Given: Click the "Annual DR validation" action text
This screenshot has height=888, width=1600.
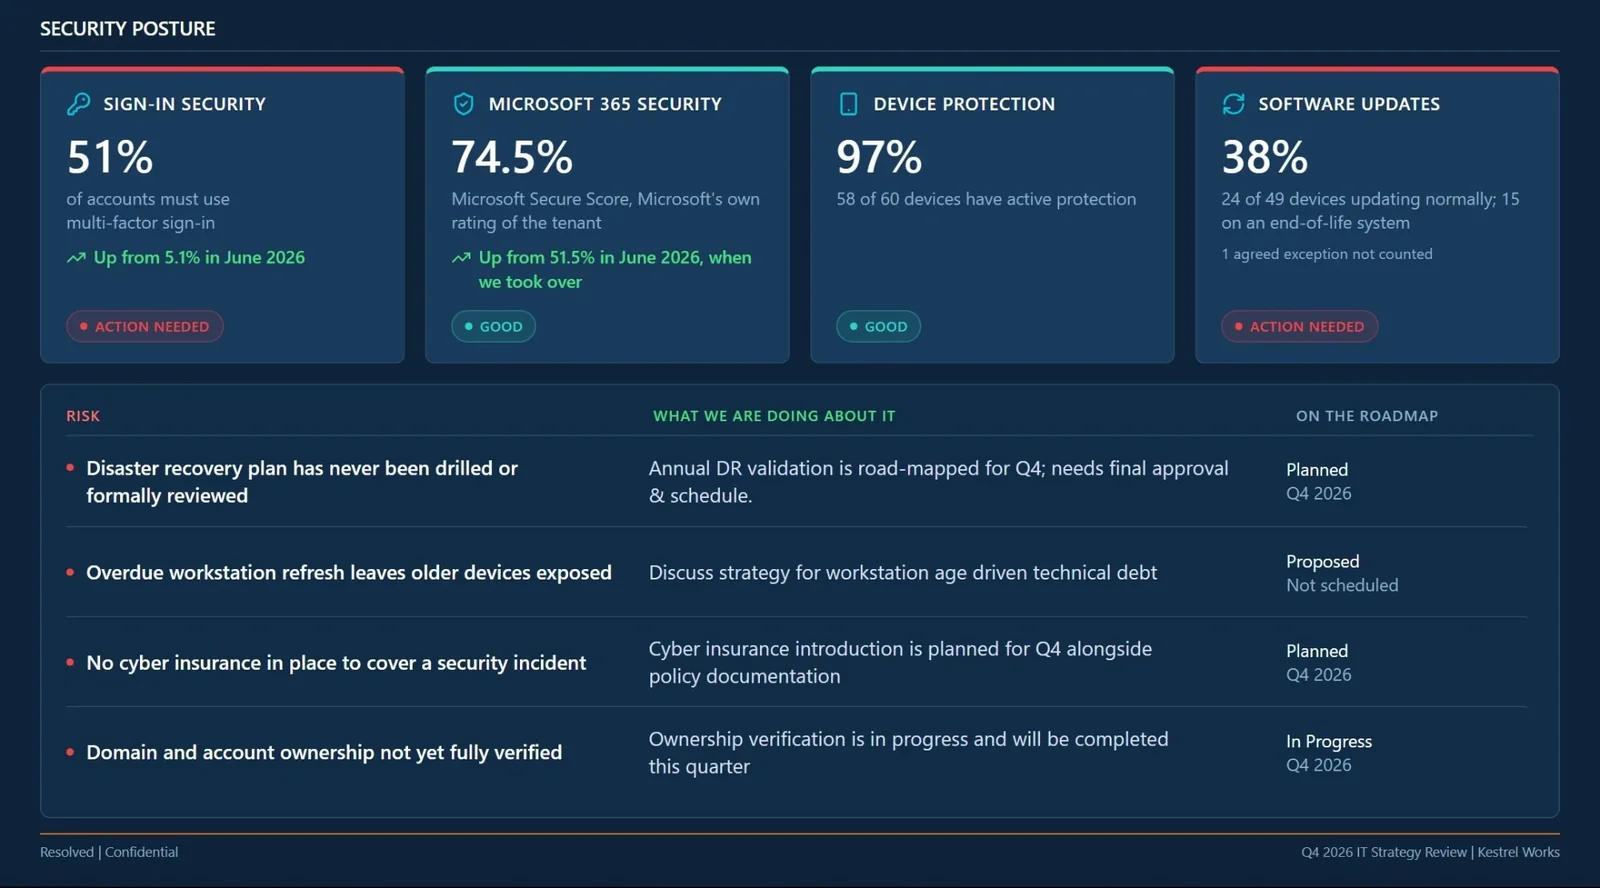Looking at the screenshot, I should (939, 482).
